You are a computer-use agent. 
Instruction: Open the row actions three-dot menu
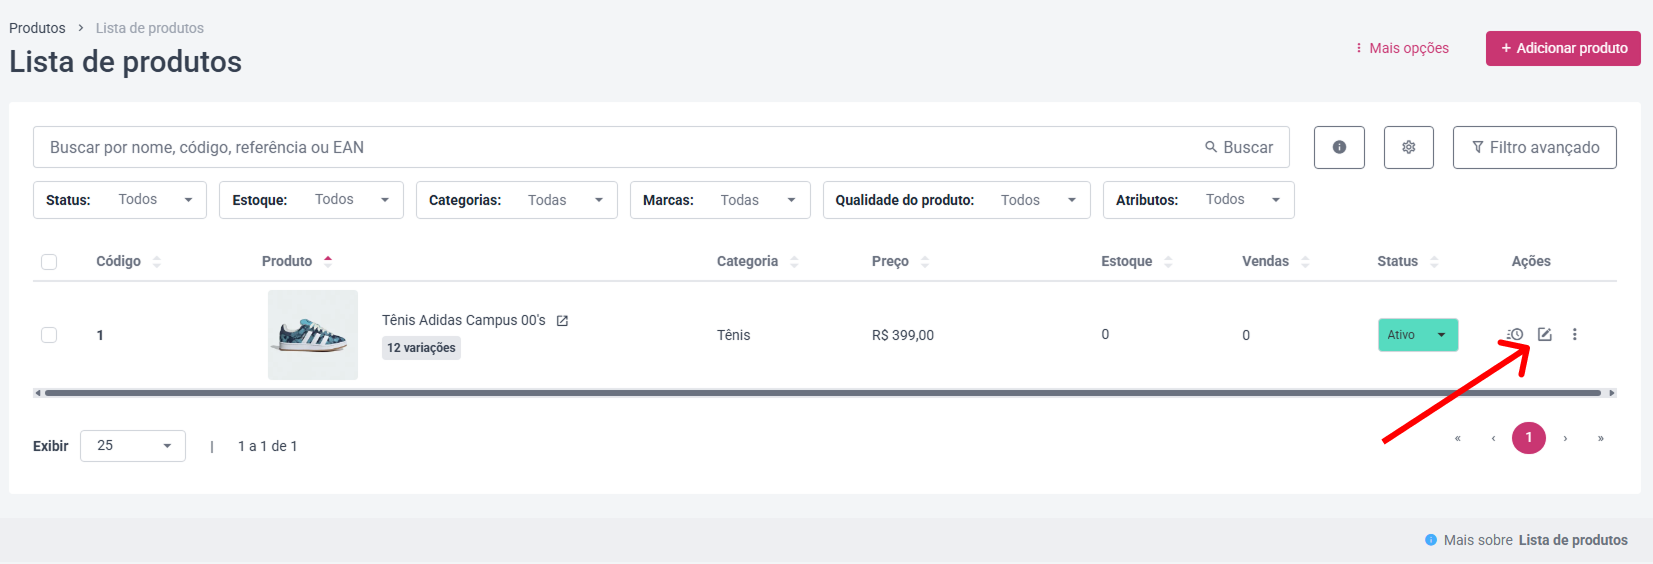1574,334
